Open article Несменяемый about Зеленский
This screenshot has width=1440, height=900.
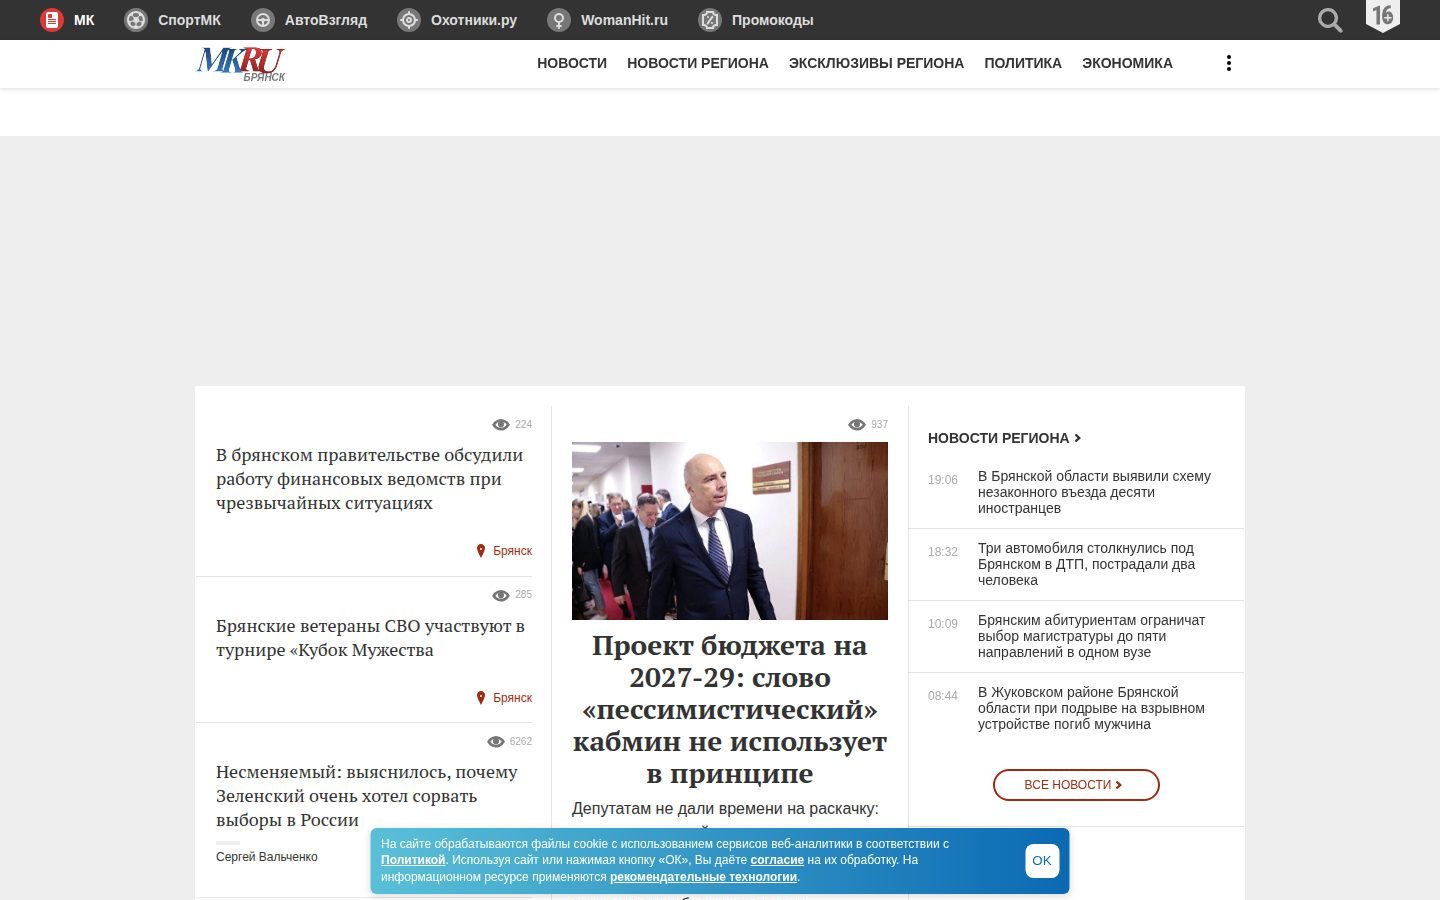pyautogui.click(x=367, y=796)
